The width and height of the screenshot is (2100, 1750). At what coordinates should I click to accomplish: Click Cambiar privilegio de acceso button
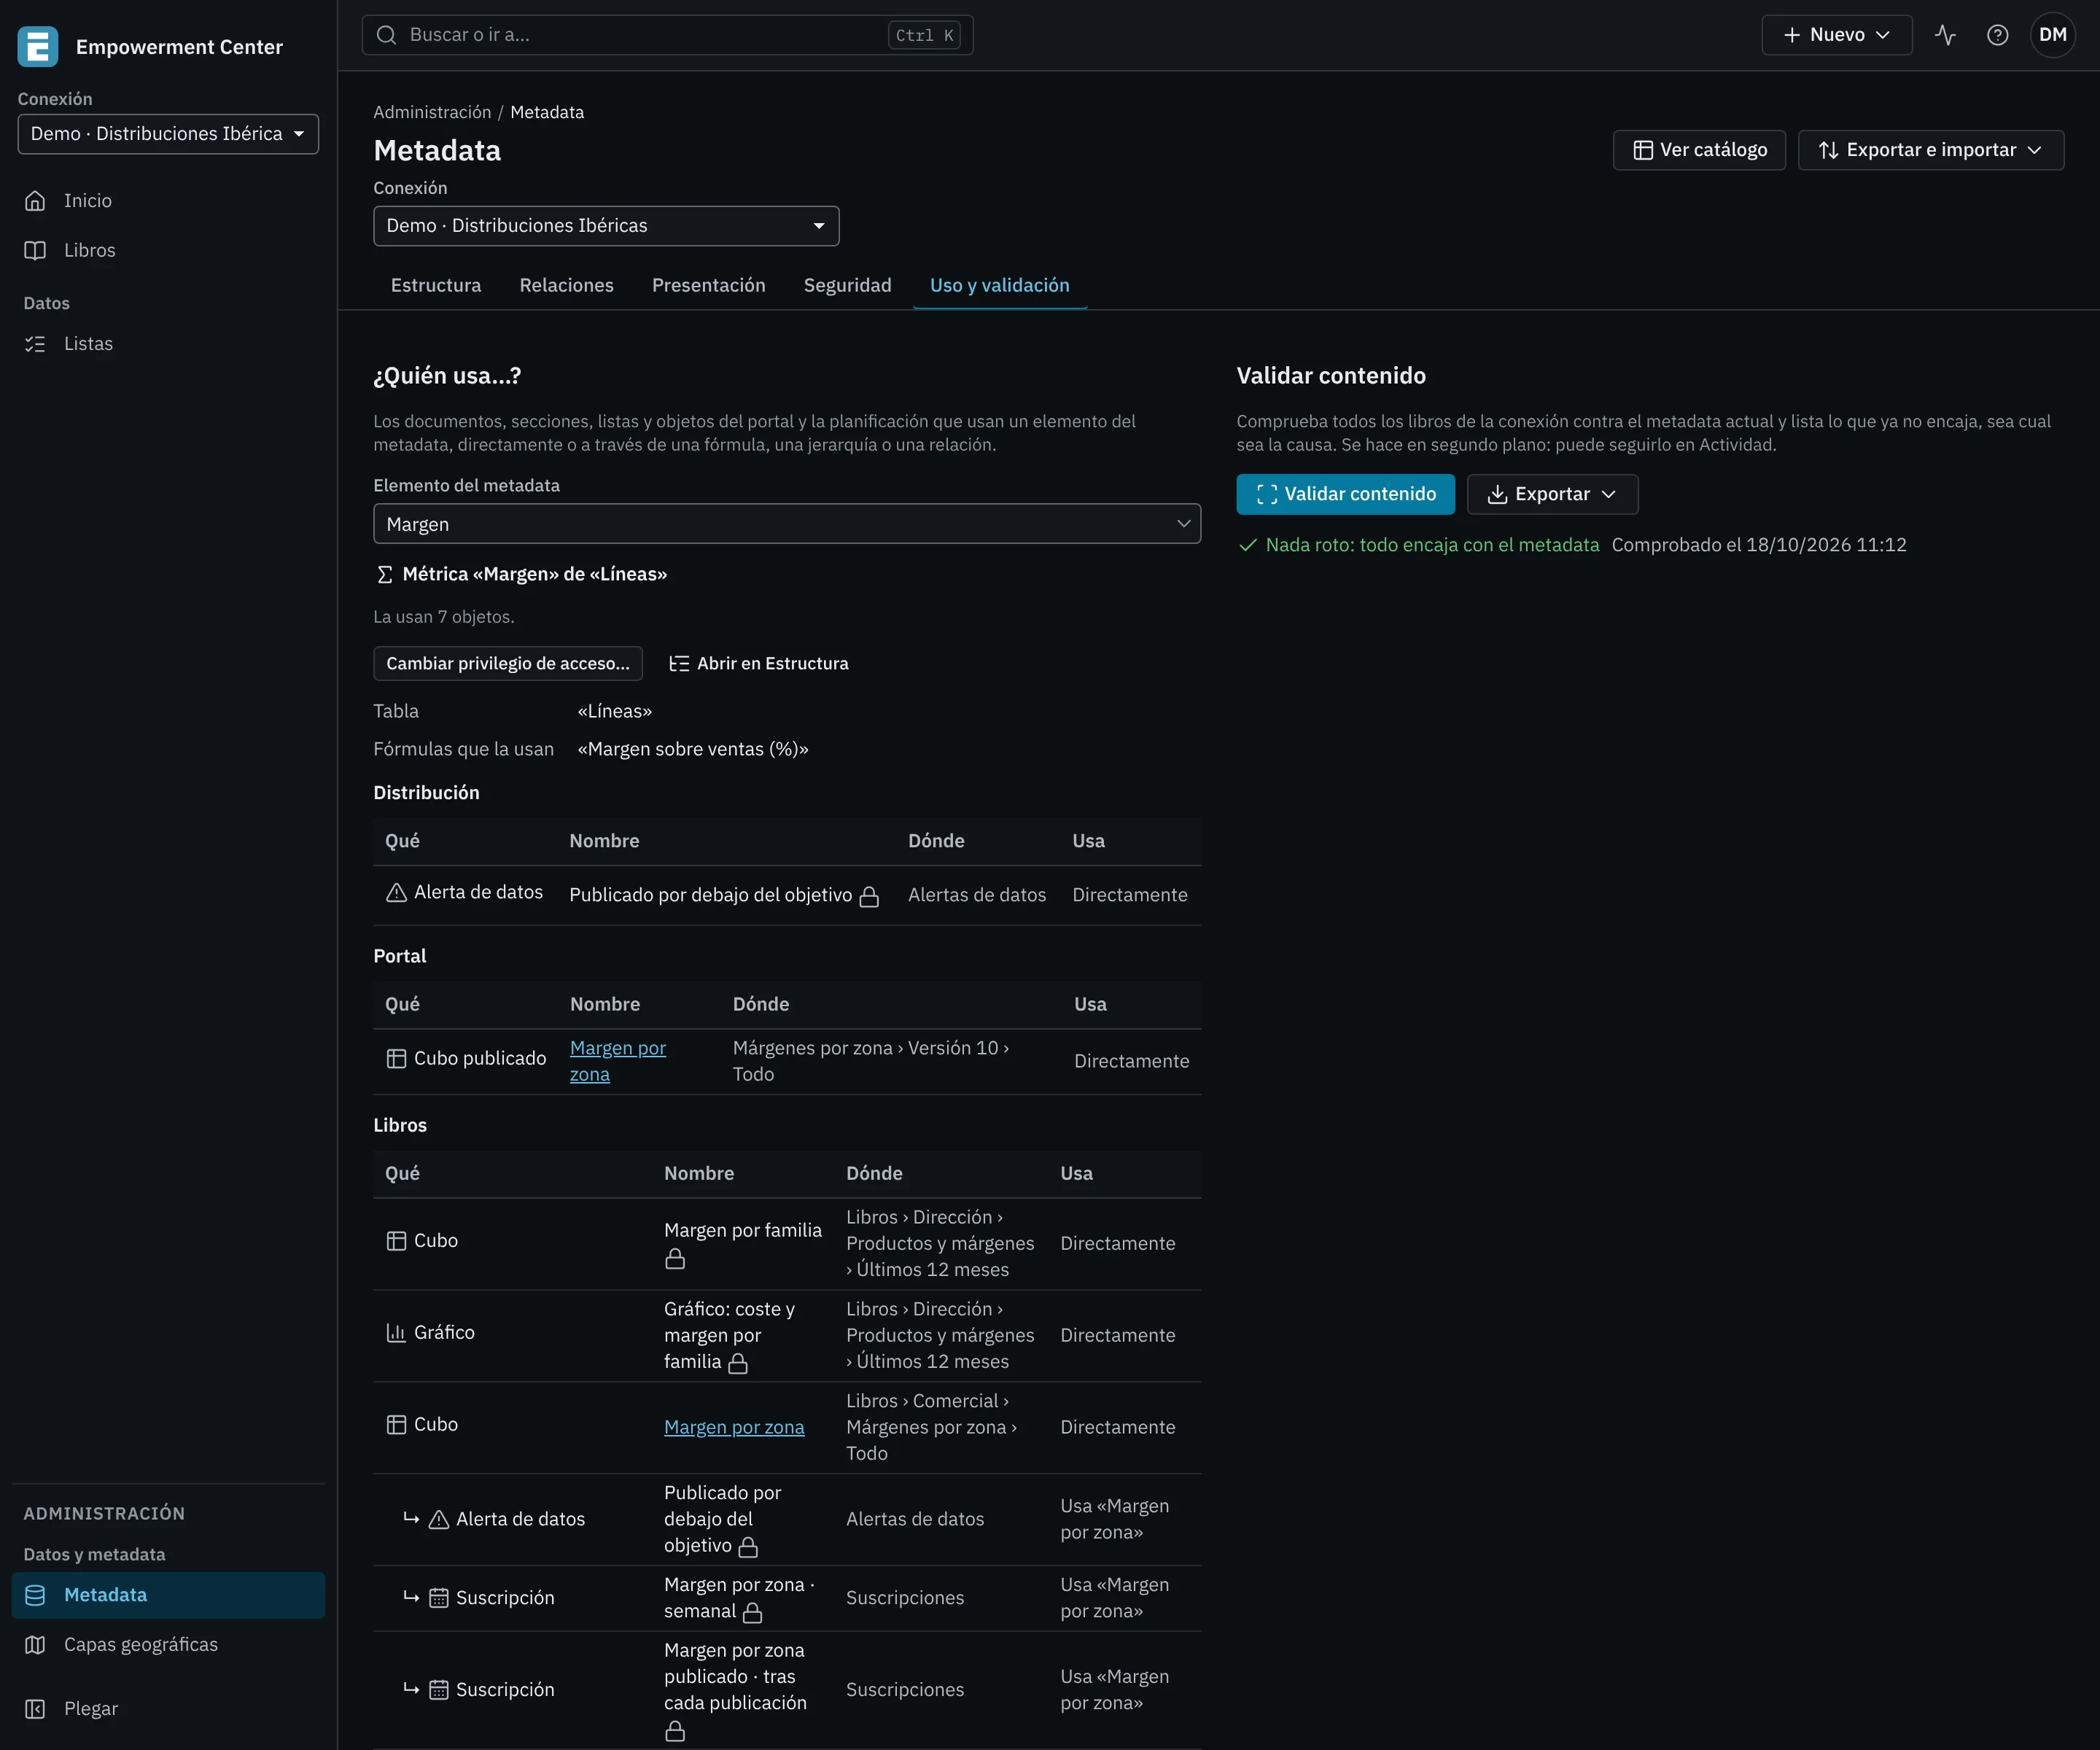coord(508,663)
